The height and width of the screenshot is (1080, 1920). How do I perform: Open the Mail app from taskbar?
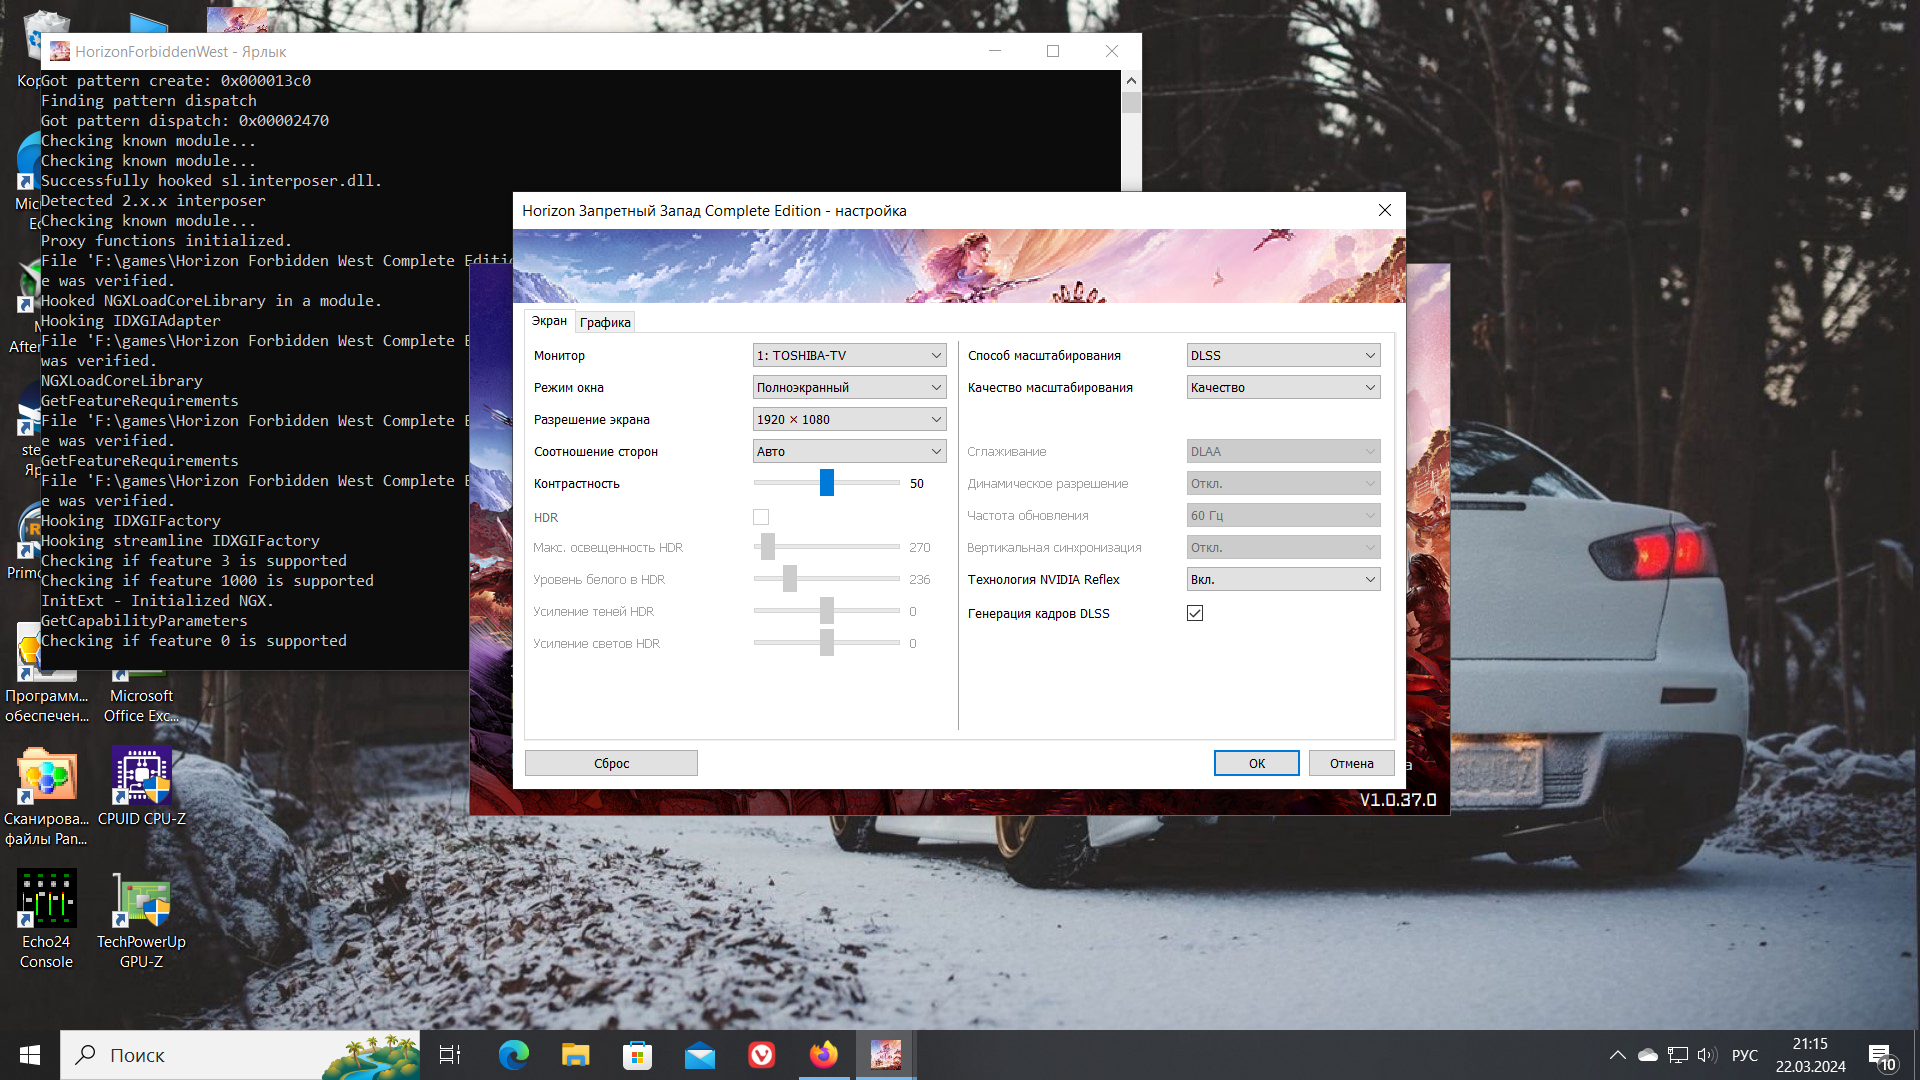tap(700, 1055)
